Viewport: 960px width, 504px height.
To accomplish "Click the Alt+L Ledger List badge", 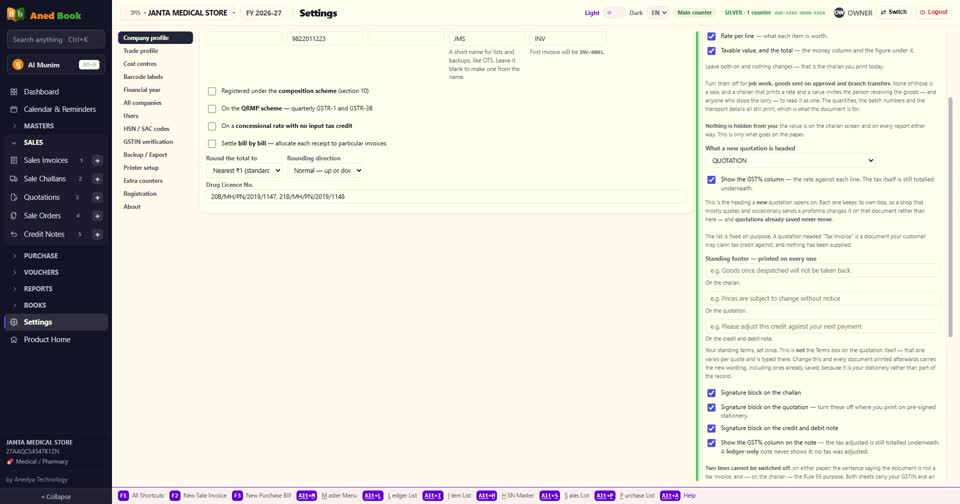I will click(x=372, y=495).
